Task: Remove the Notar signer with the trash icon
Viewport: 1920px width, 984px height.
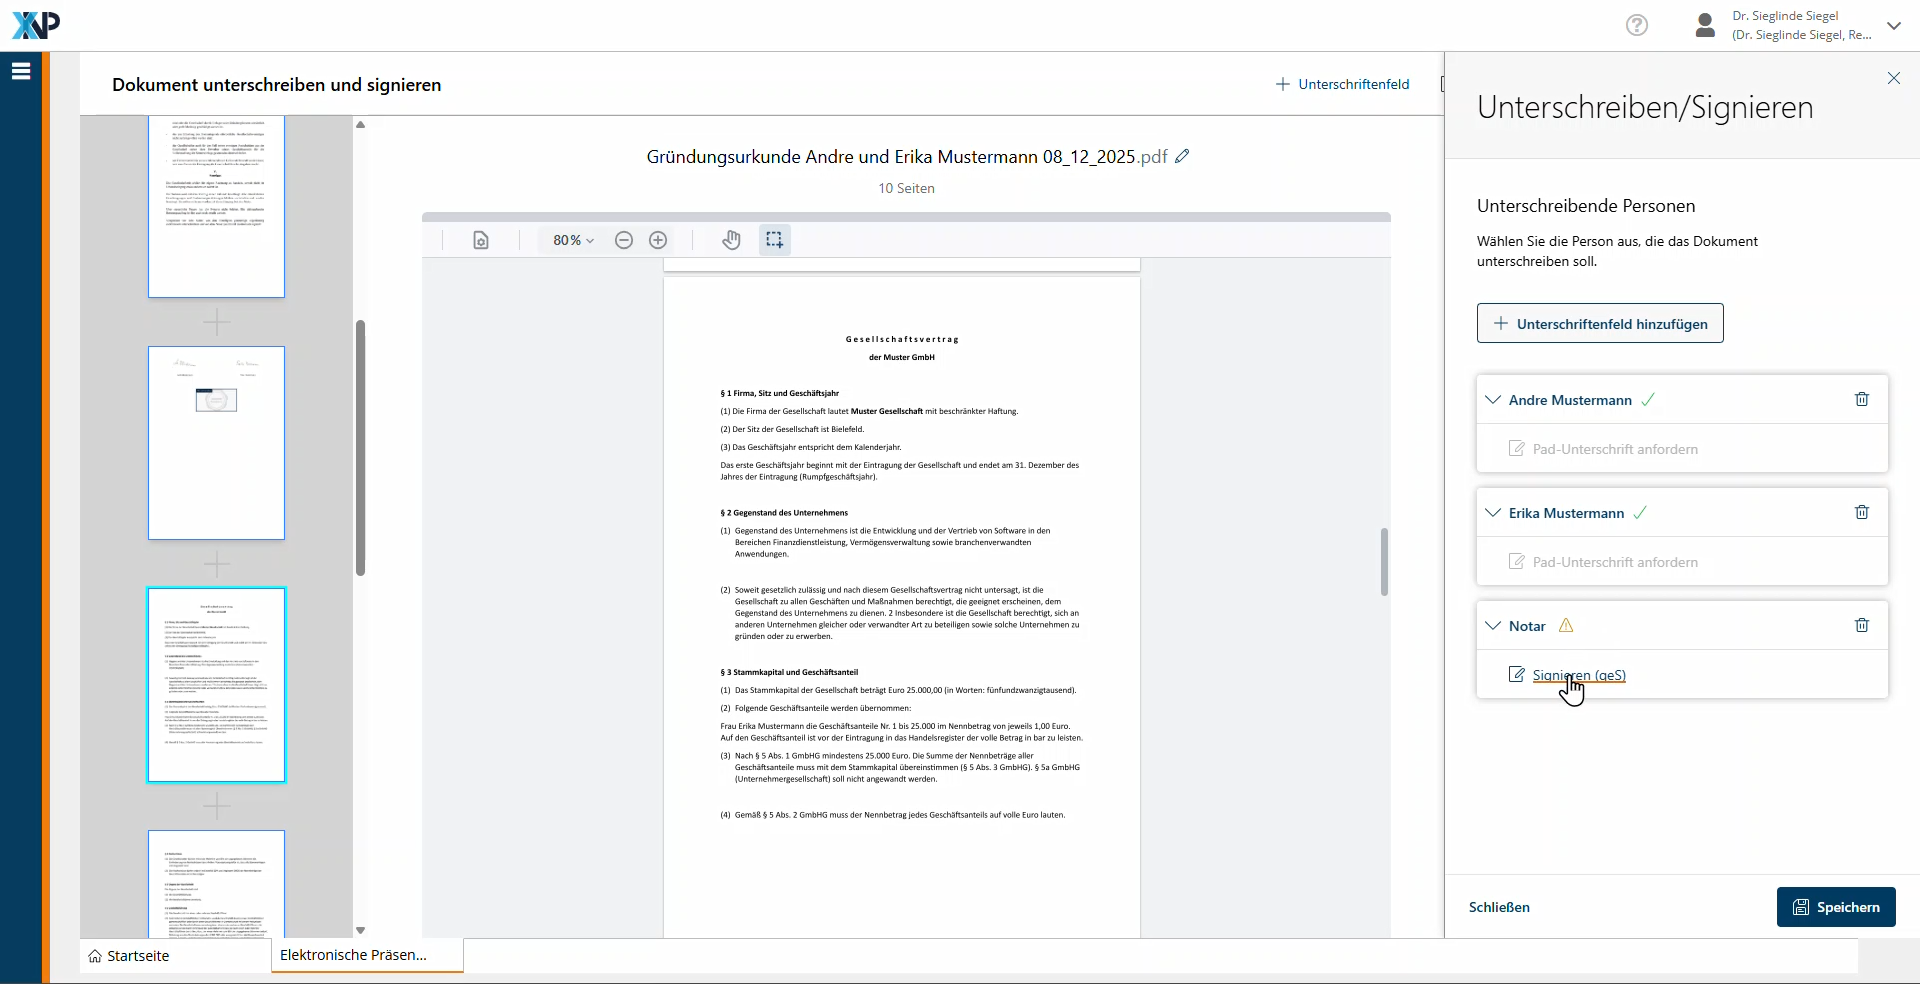Action: [1861, 625]
